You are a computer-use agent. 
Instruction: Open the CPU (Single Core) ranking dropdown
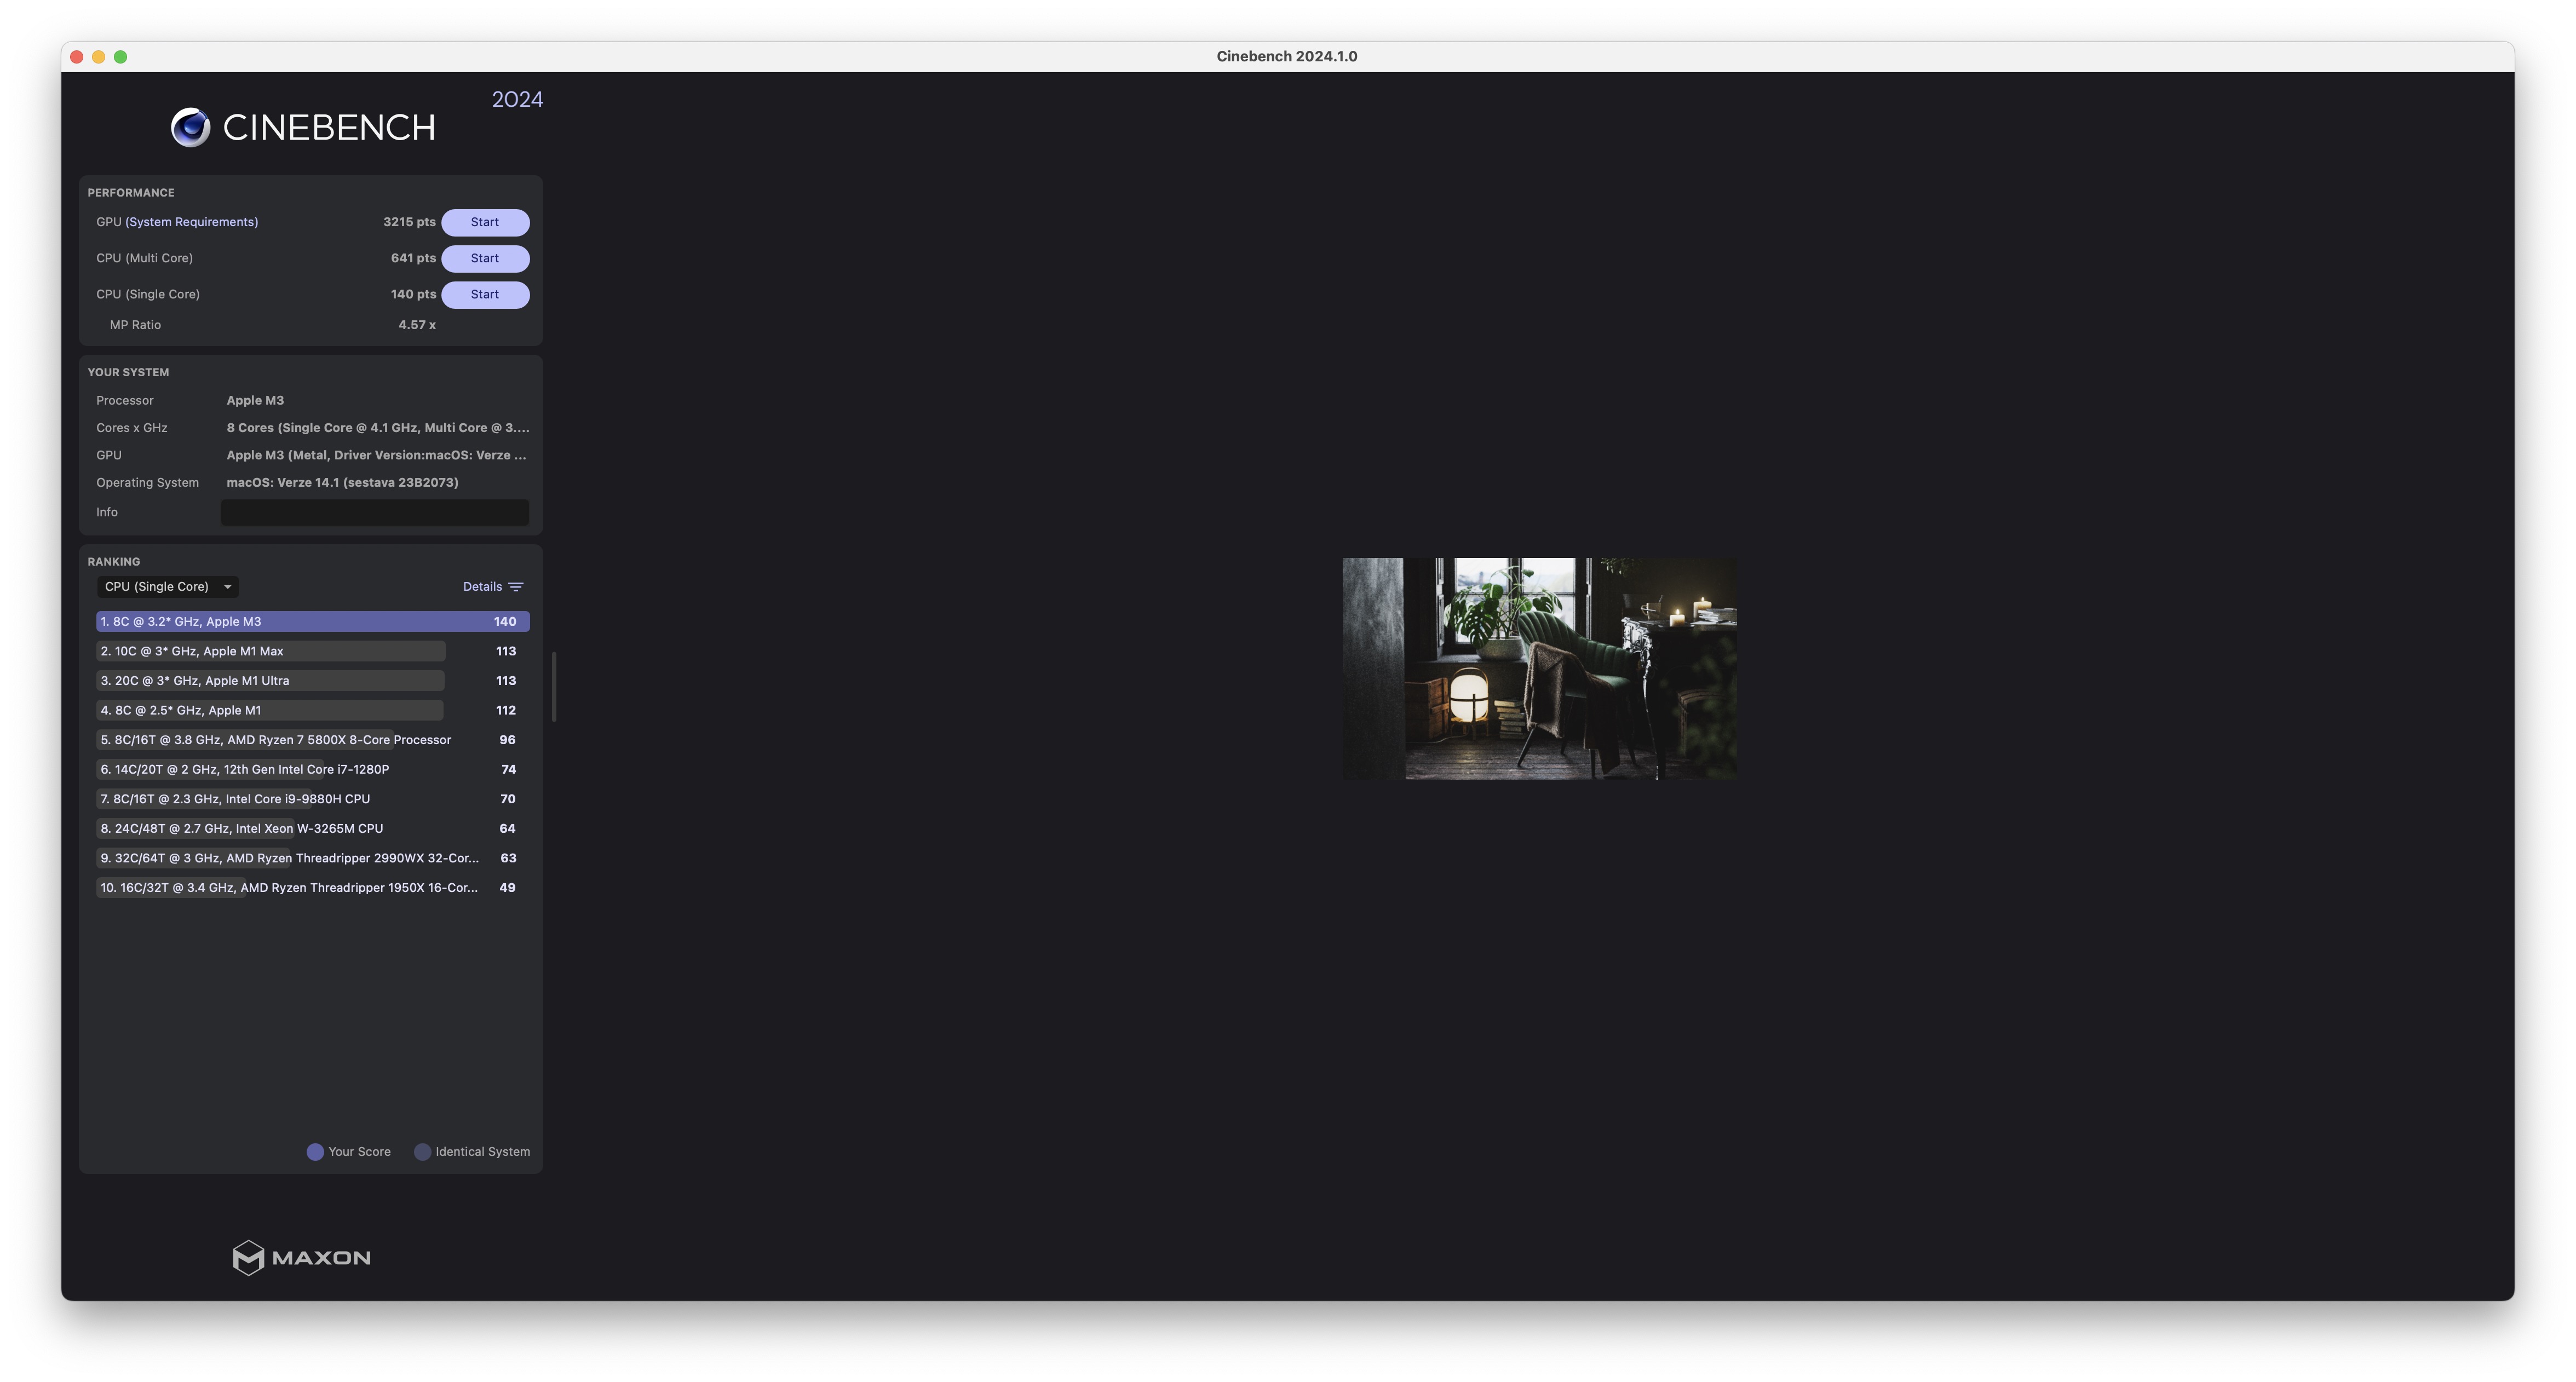click(x=168, y=587)
